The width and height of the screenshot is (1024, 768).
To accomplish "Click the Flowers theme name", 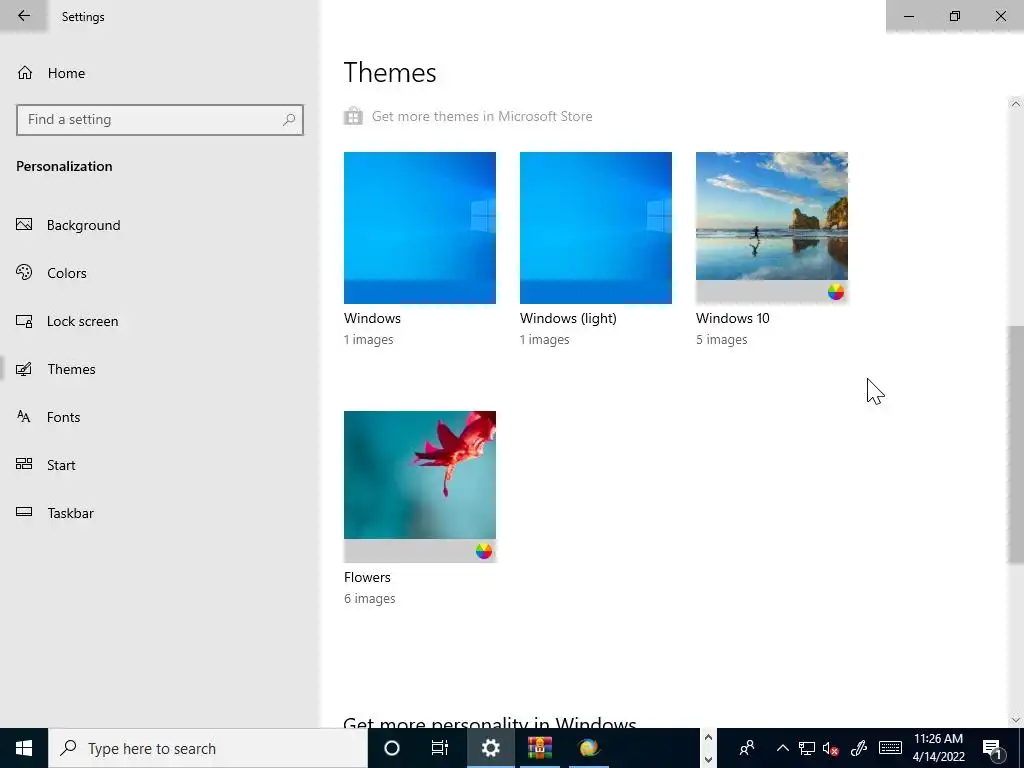I will point(367,577).
